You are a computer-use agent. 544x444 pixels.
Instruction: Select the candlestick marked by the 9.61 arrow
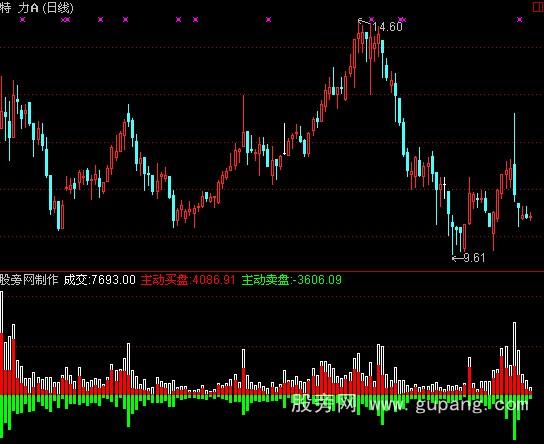pos(452,236)
